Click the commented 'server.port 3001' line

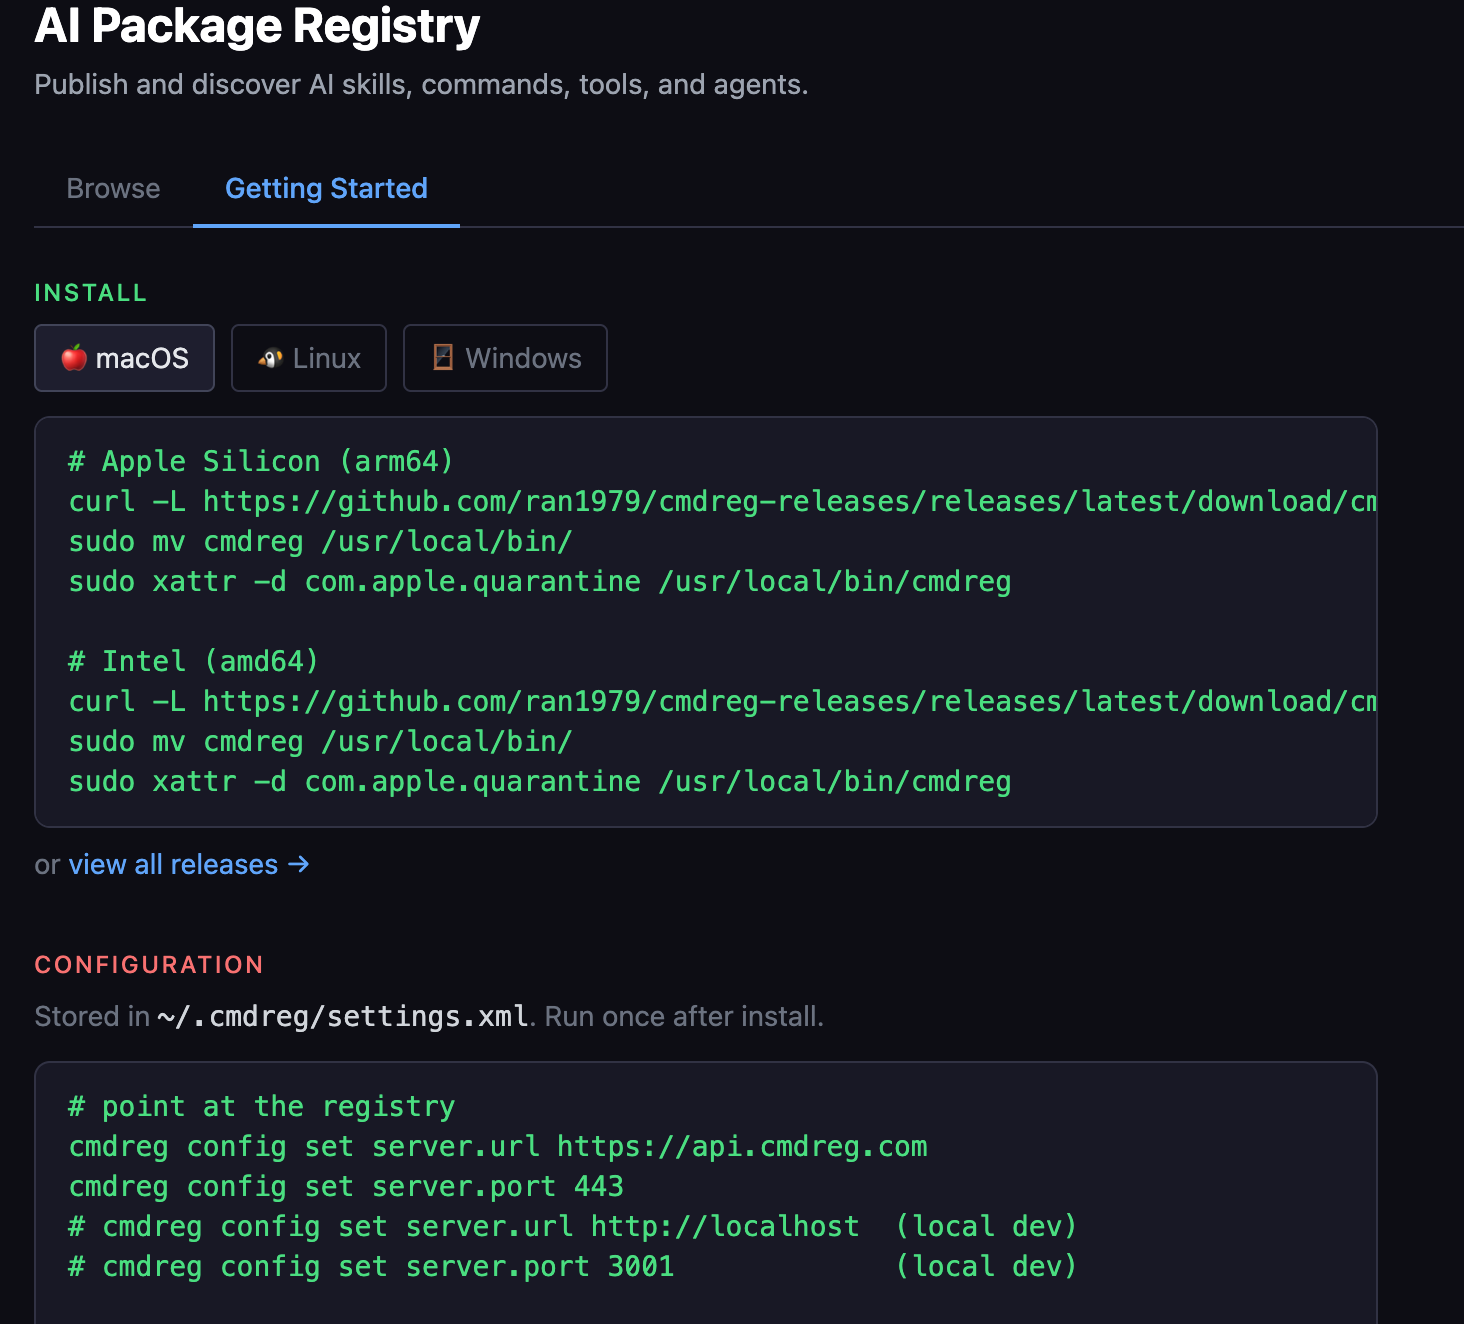coord(572,1266)
